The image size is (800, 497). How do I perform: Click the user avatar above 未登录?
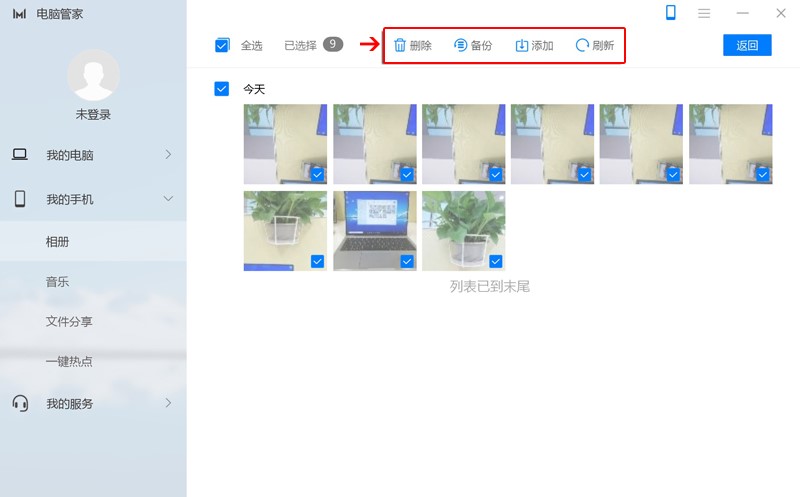tap(93, 75)
